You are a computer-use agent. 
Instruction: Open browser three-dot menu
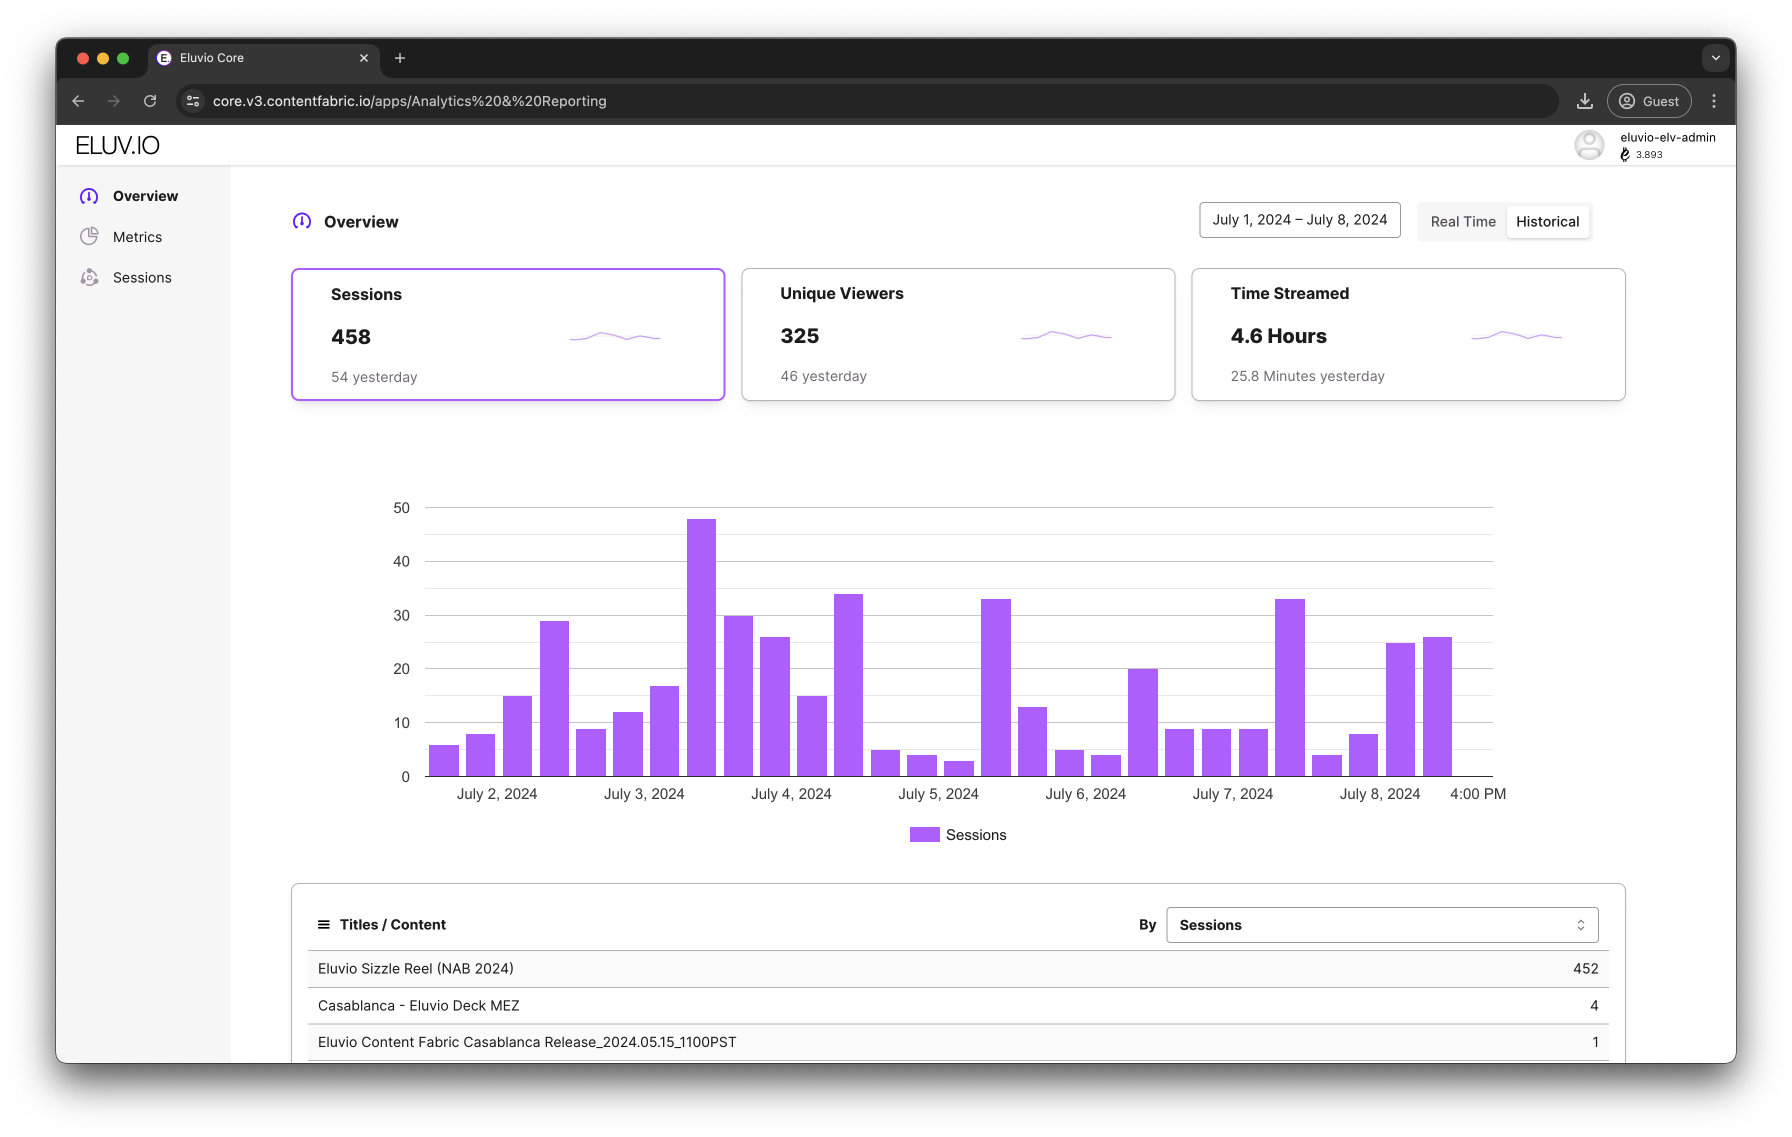pyautogui.click(x=1714, y=101)
